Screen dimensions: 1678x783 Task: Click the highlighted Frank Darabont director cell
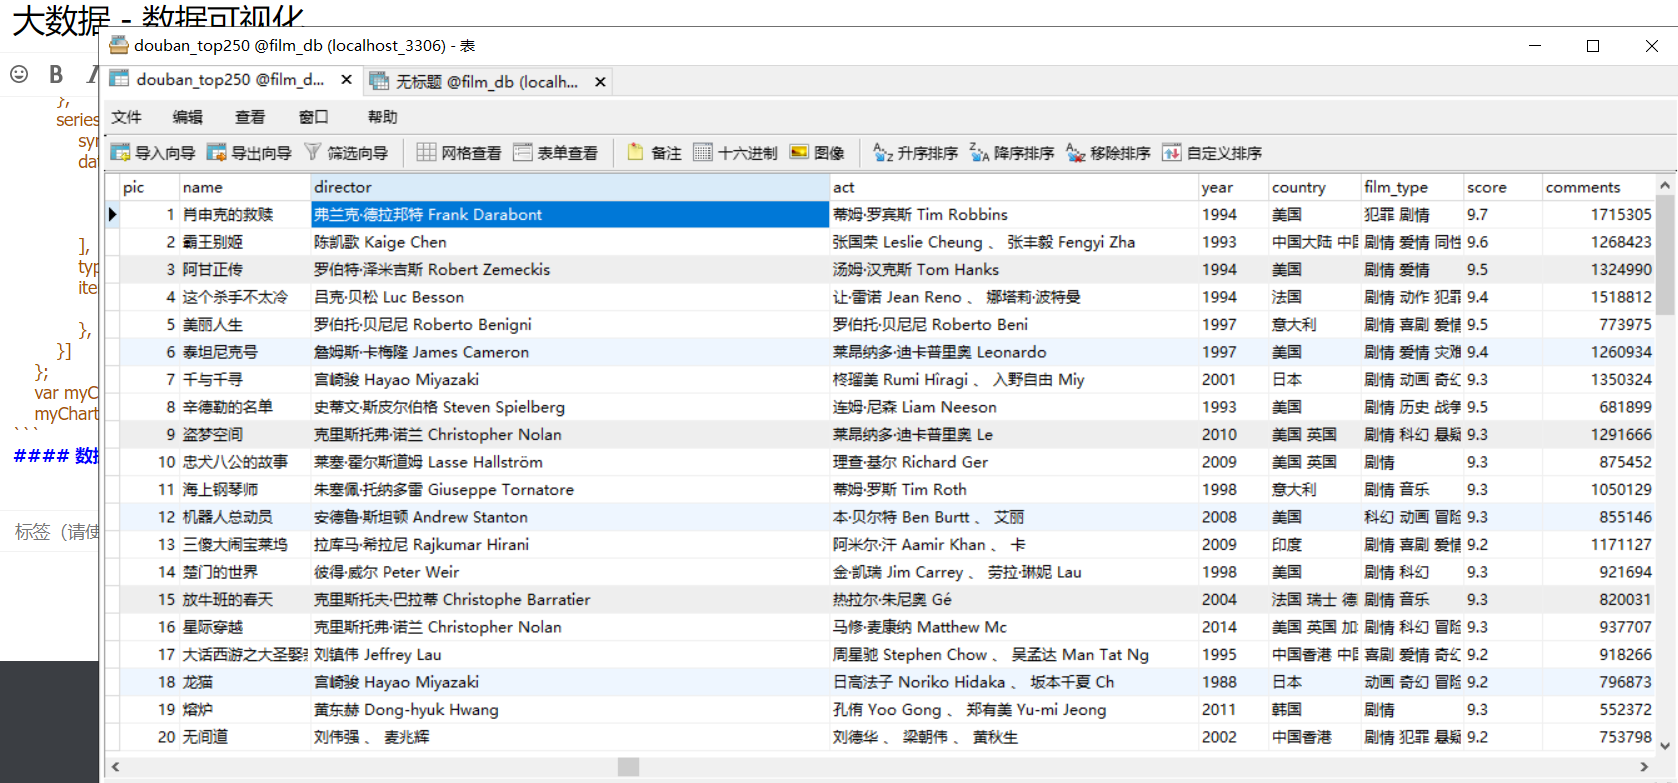tap(570, 215)
